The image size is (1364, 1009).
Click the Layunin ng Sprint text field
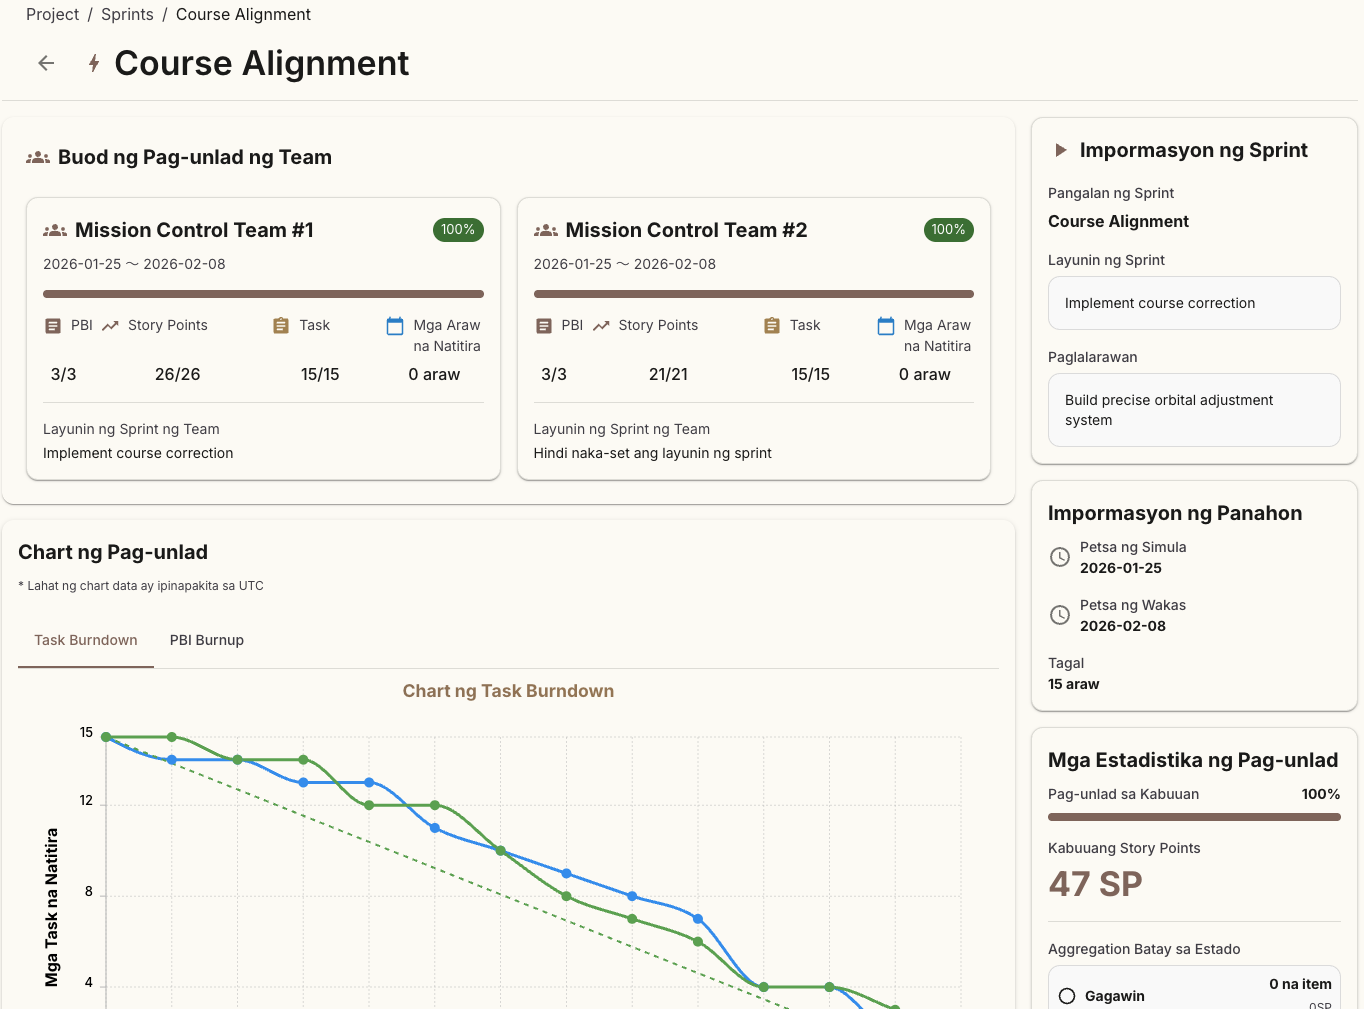click(1193, 303)
